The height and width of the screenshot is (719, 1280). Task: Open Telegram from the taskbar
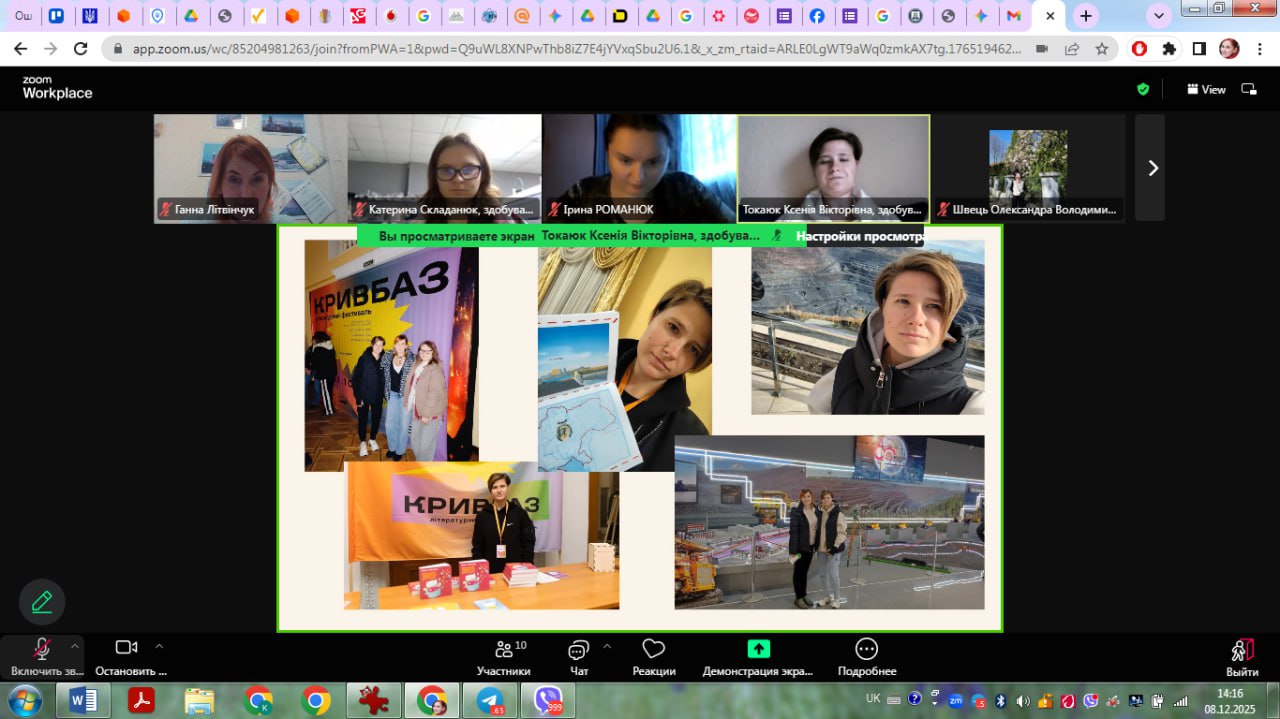click(491, 701)
